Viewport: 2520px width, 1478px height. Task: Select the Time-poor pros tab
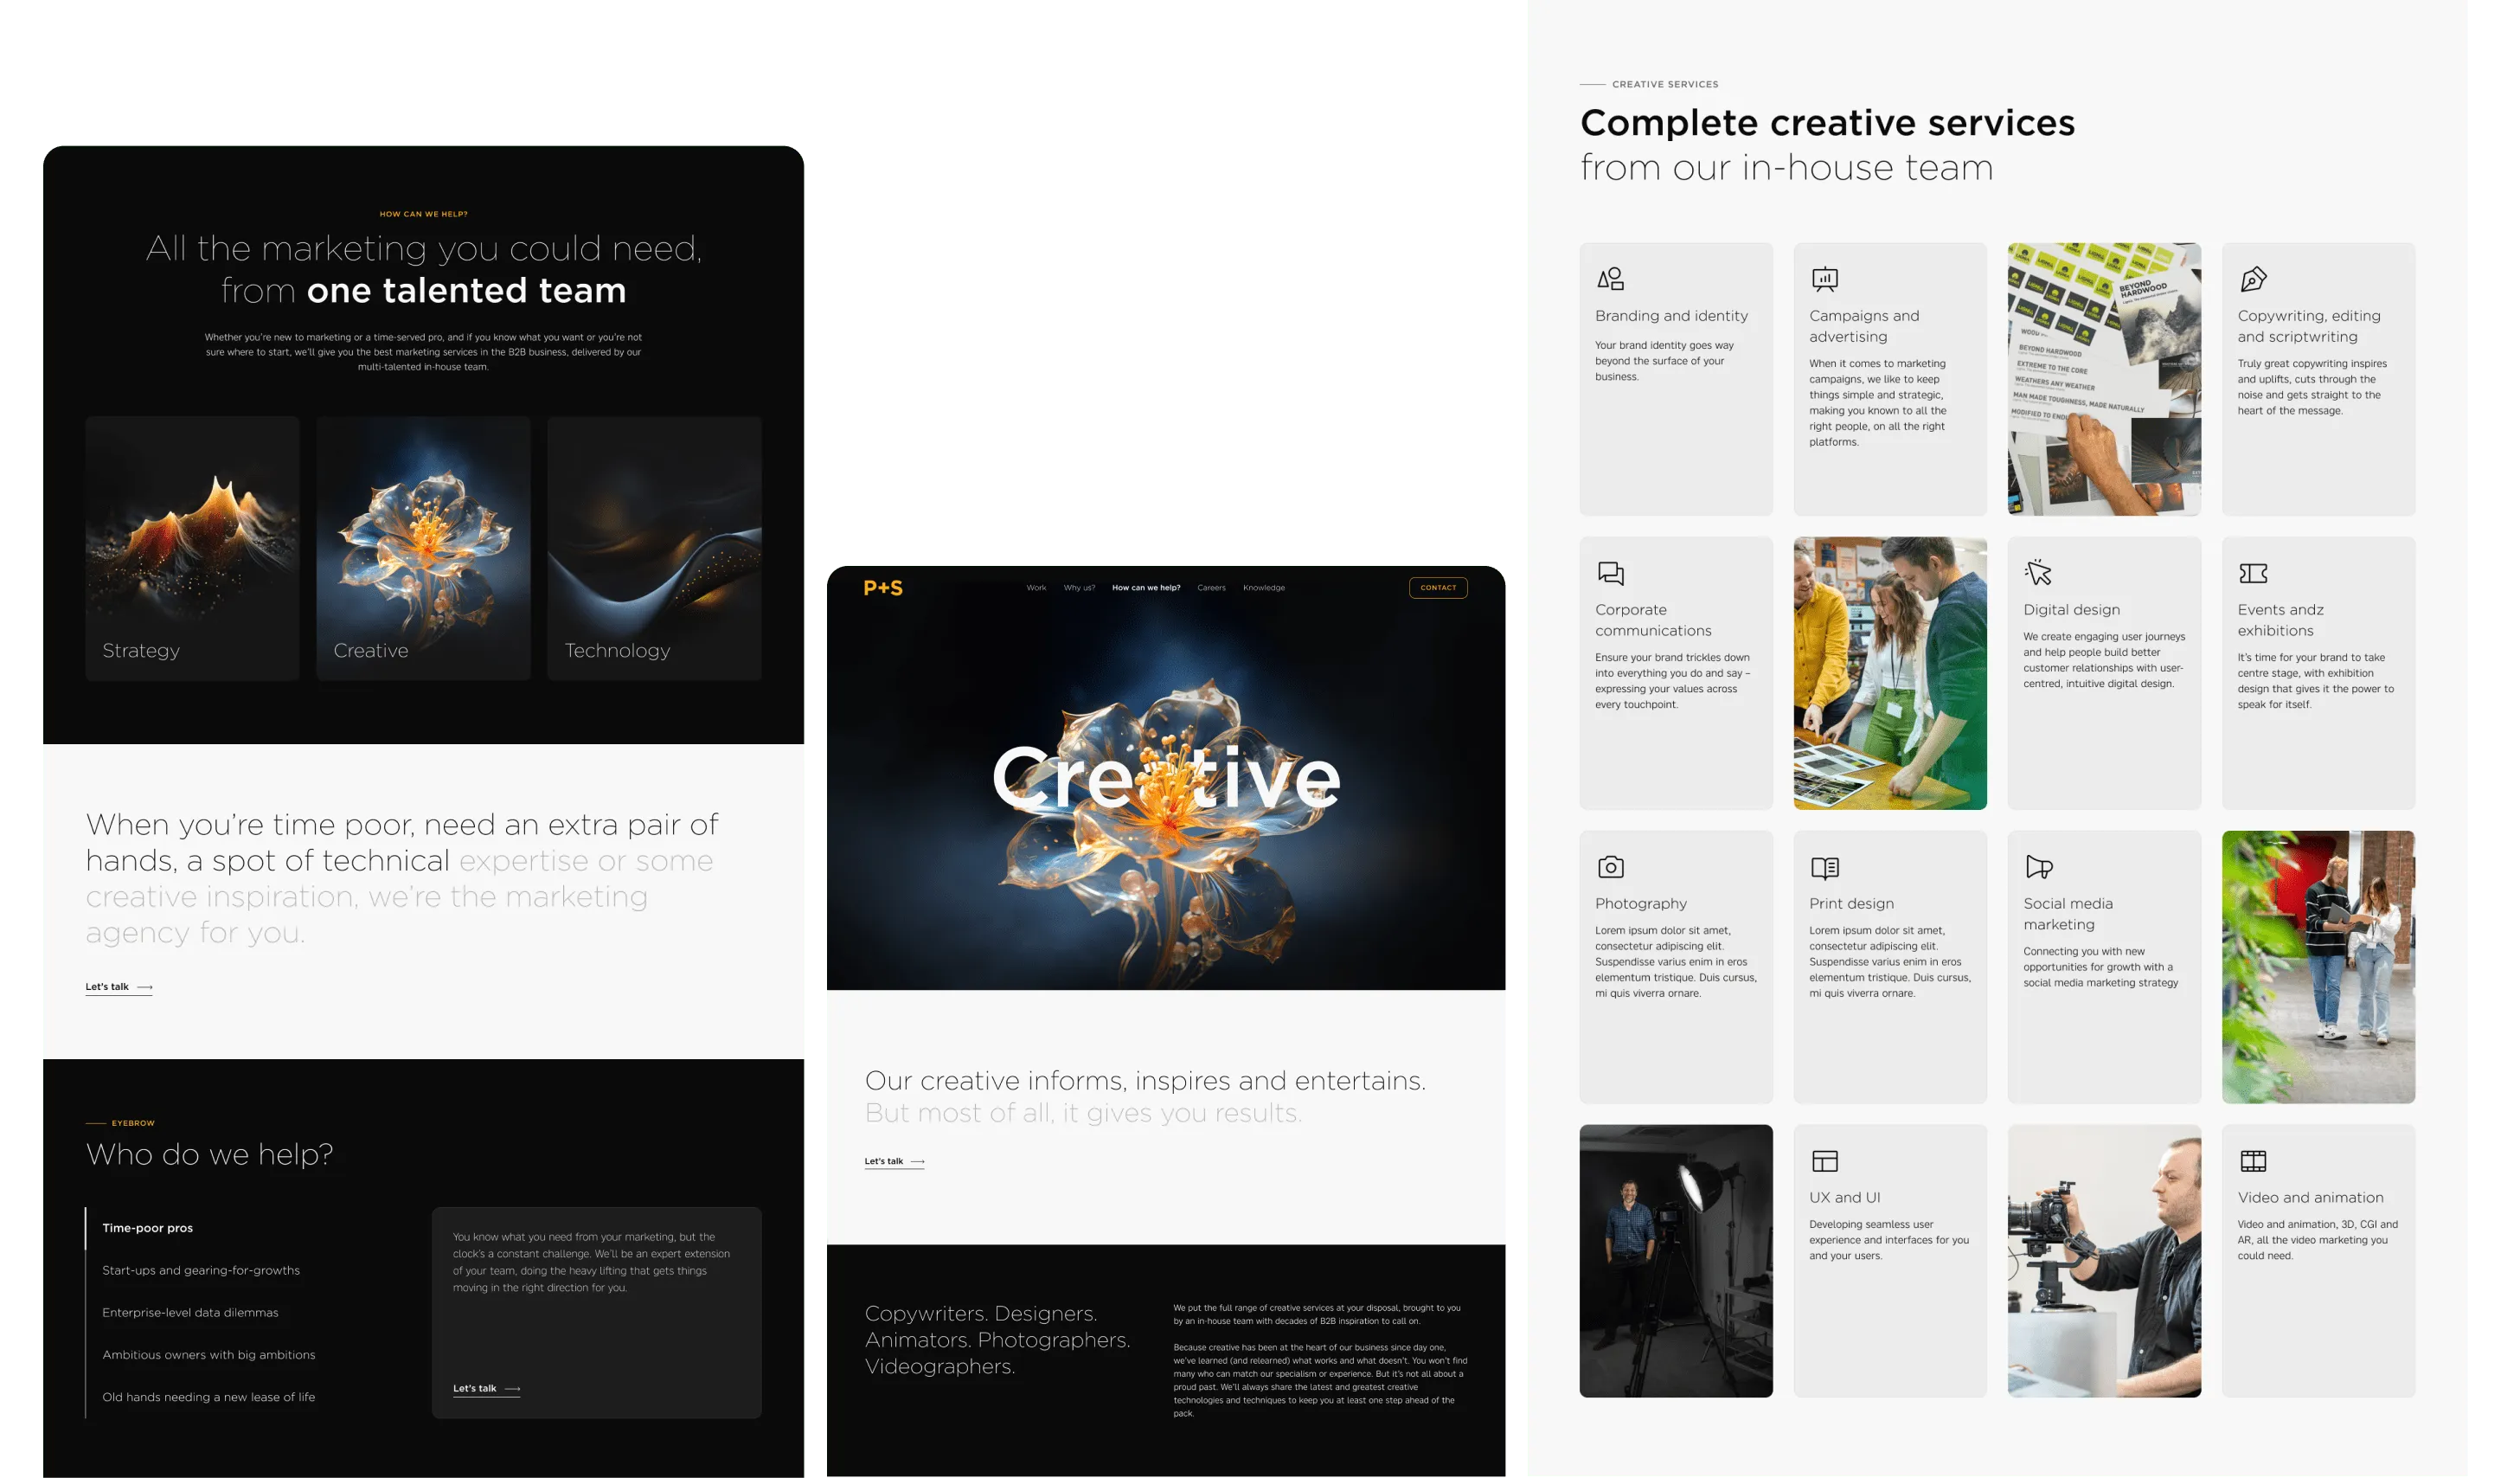147,1228
